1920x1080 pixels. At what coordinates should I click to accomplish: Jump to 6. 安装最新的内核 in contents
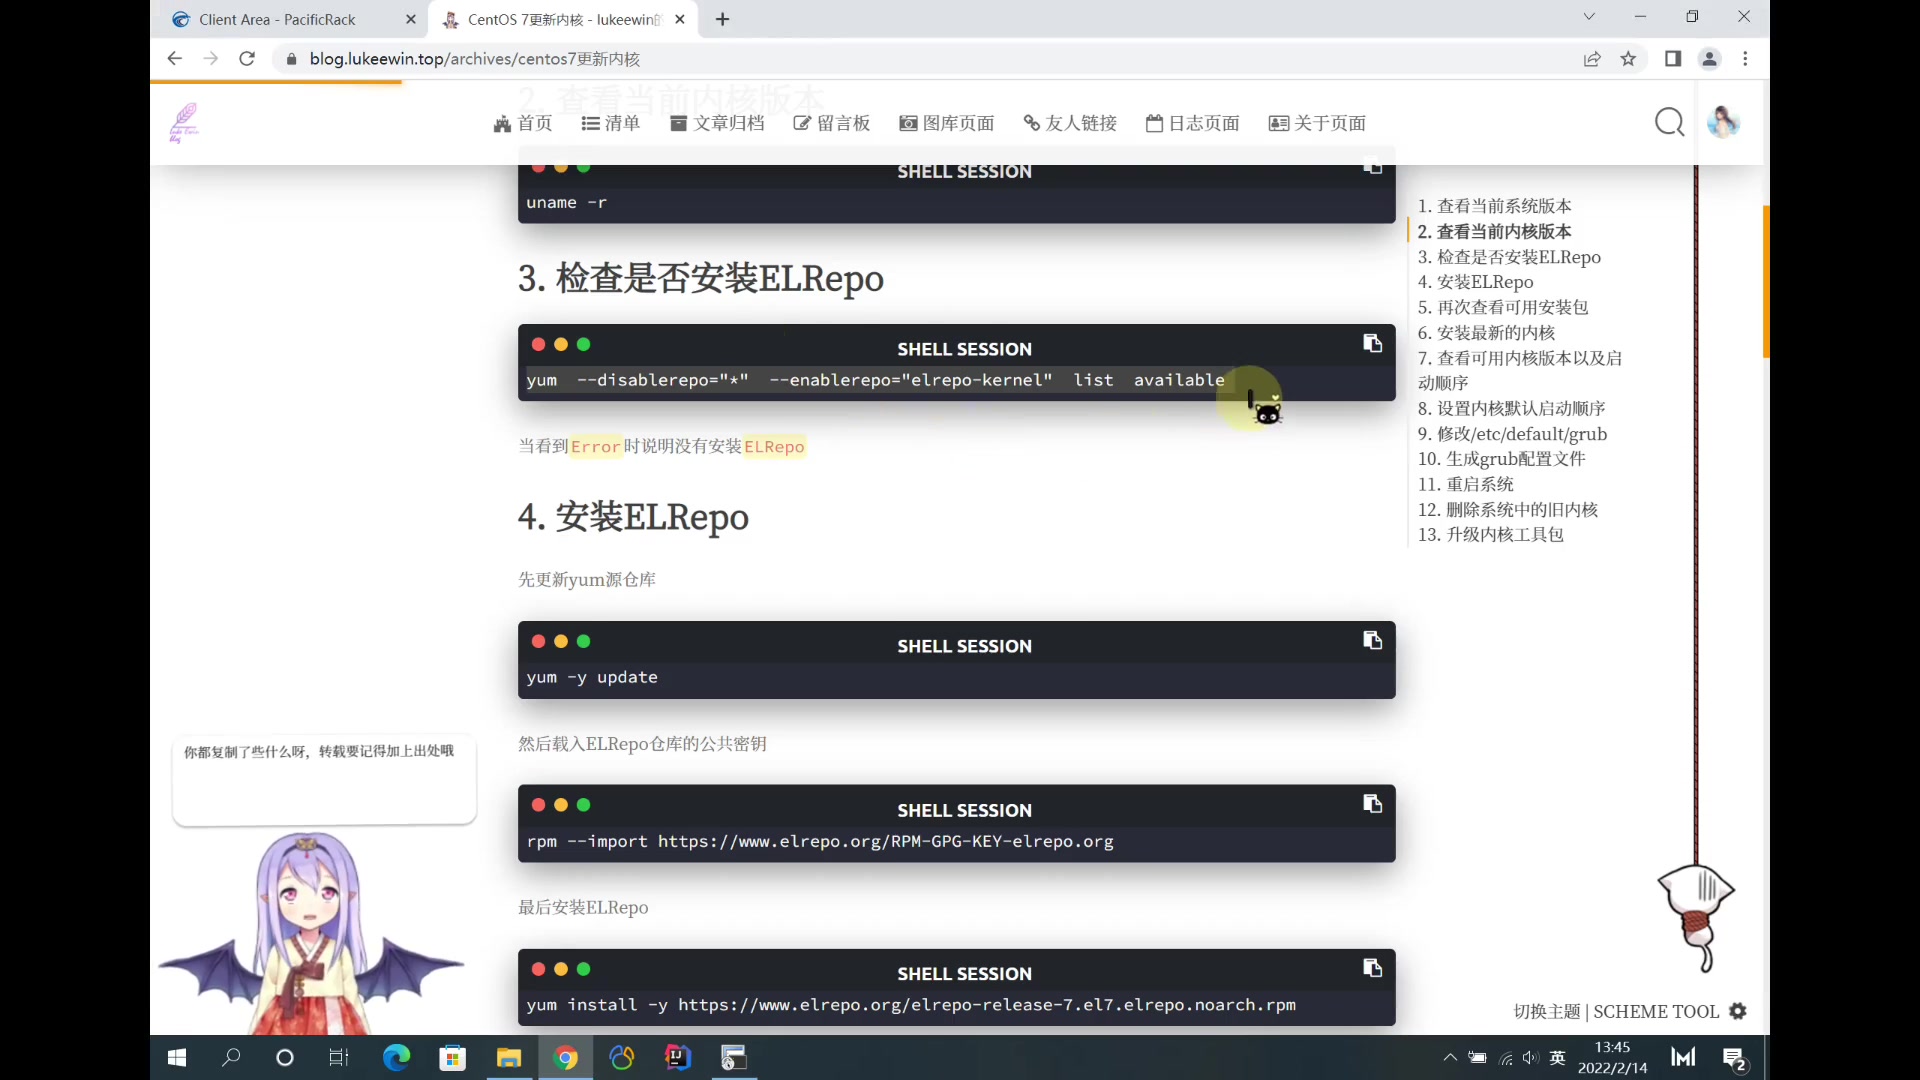click(1486, 333)
